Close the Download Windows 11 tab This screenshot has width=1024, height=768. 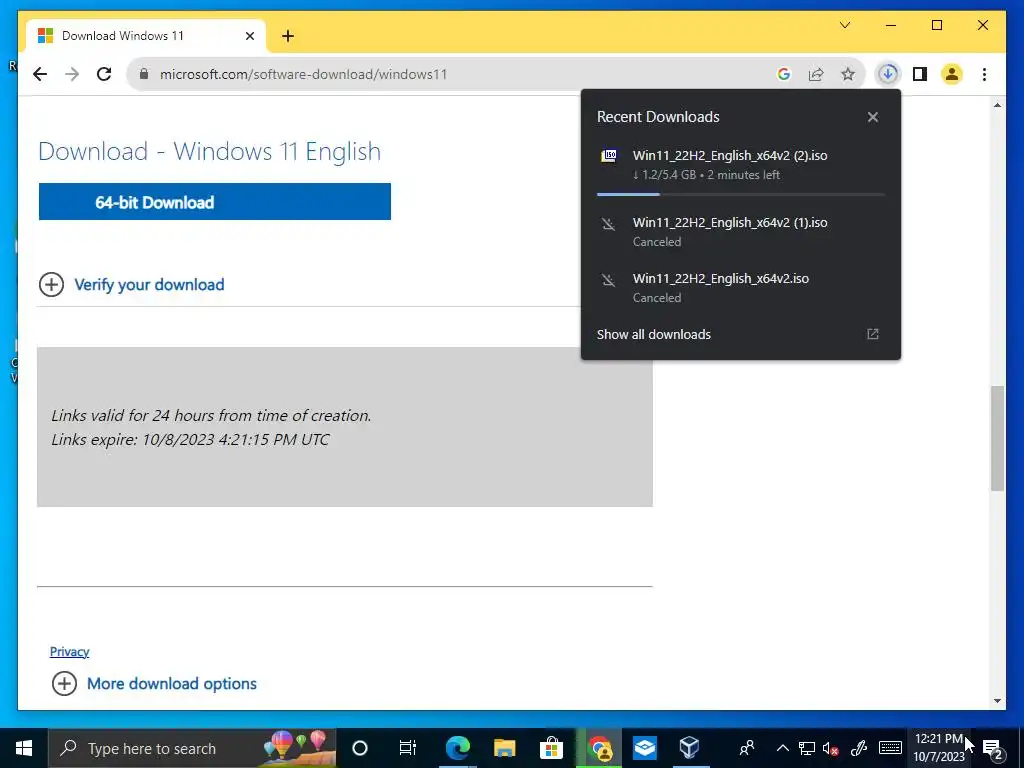pyautogui.click(x=249, y=36)
